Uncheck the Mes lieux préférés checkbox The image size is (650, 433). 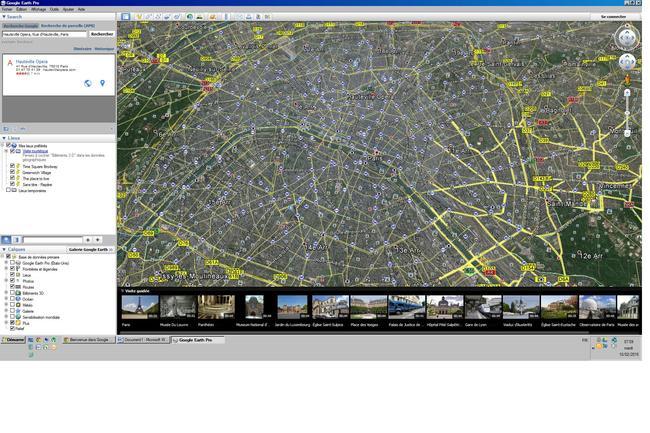(x=8, y=145)
